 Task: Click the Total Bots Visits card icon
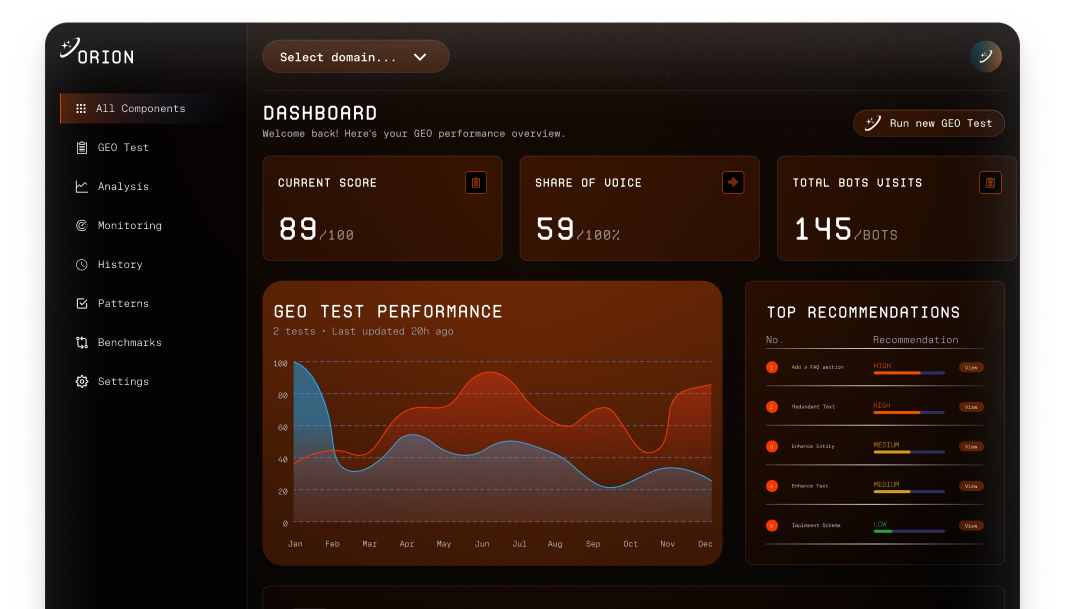coord(990,183)
